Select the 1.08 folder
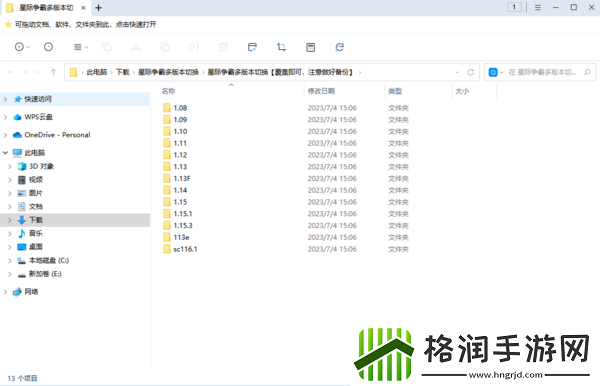Image resolution: width=600 pixels, height=386 pixels. [x=180, y=108]
